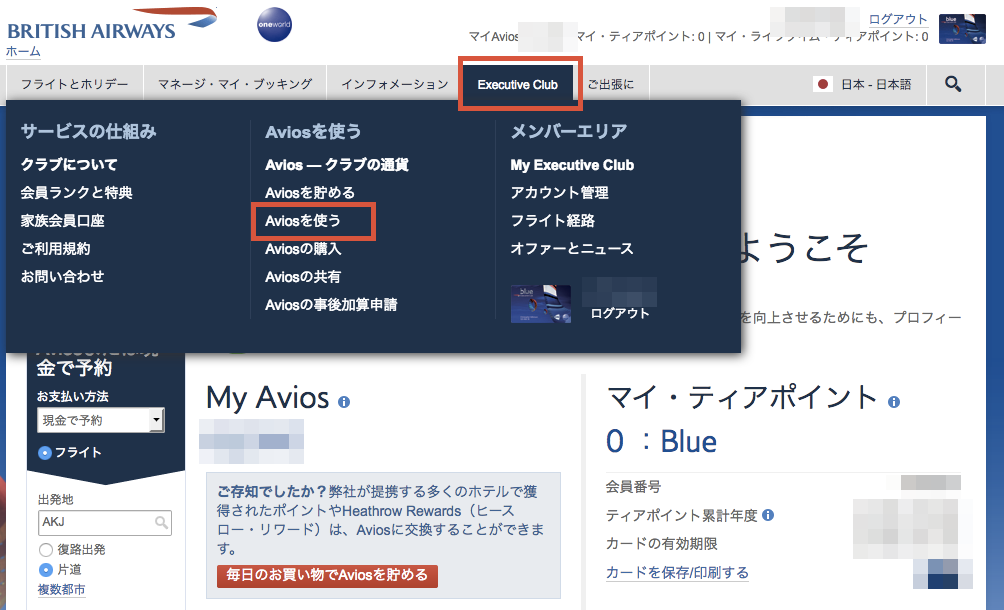Open 家族会員口座 link
This screenshot has width=1004, height=610.
click(x=62, y=221)
